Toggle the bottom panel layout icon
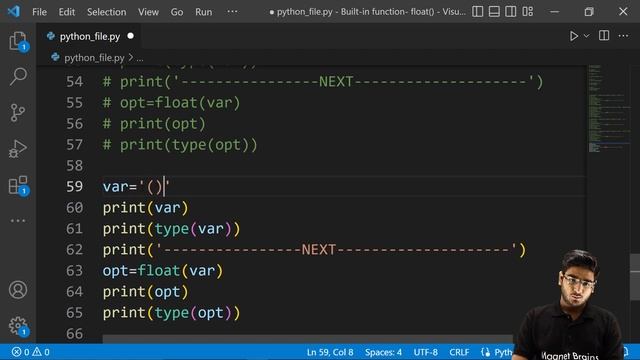 [494, 11]
